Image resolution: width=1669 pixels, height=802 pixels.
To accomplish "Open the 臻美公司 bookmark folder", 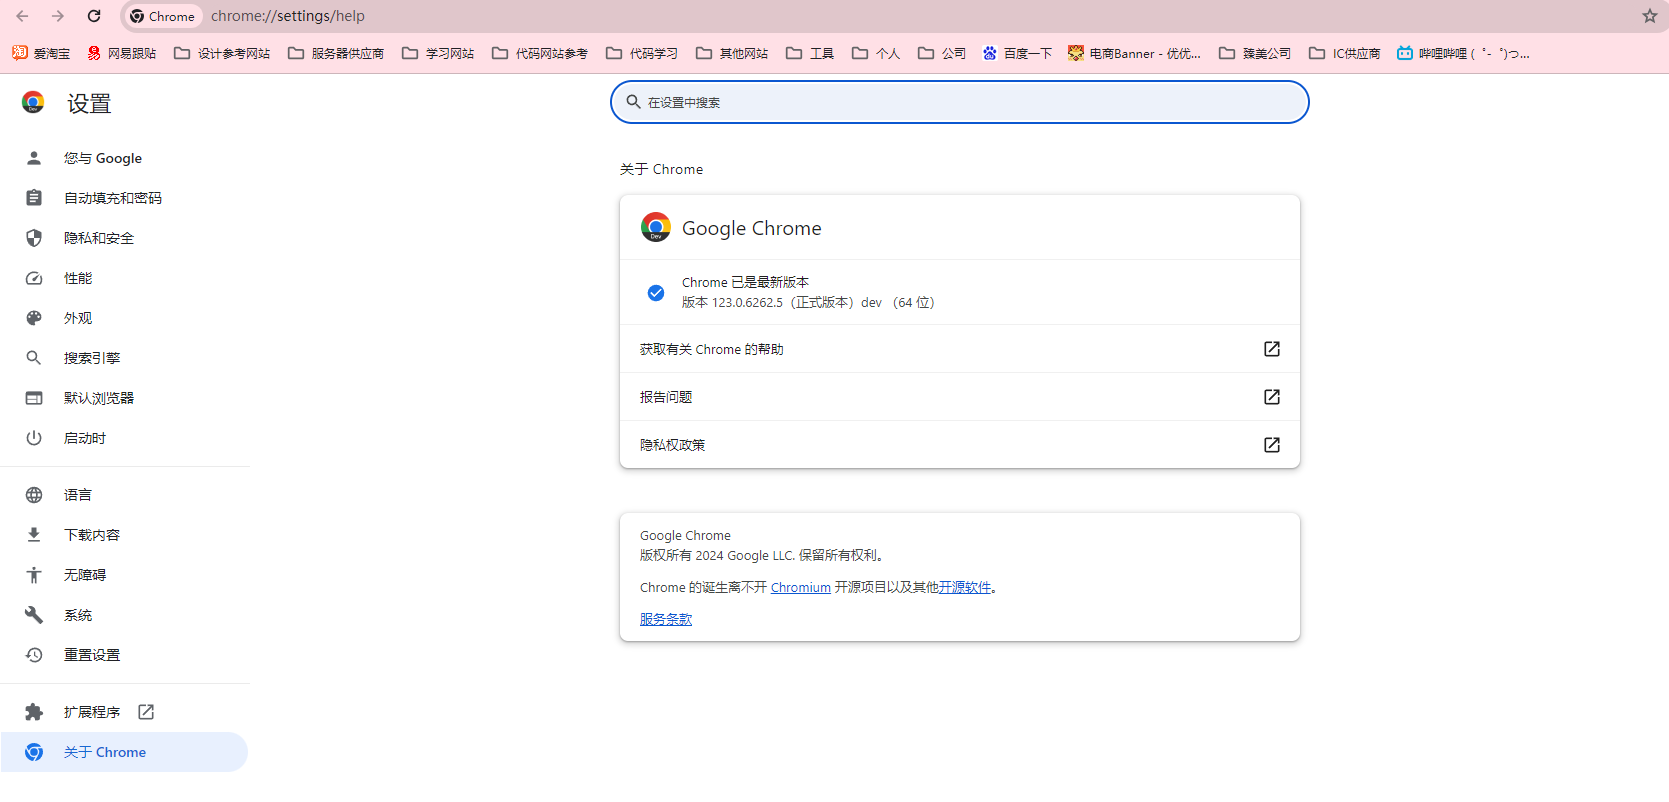I will tap(1255, 53).
